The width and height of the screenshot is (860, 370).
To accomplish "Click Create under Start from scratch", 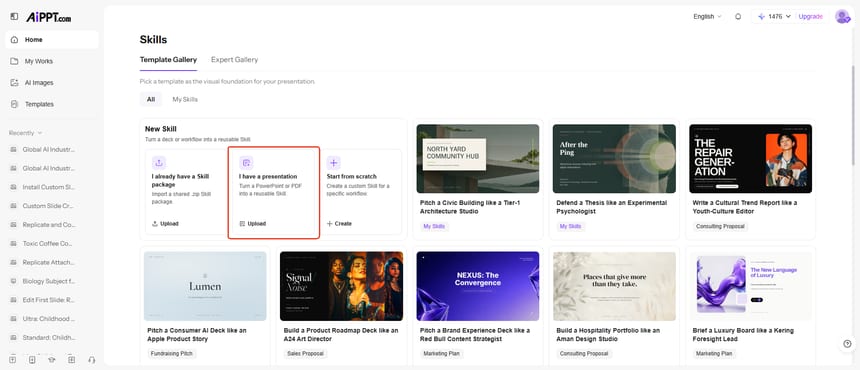I will pyautogui.click(x=339, y=224).
